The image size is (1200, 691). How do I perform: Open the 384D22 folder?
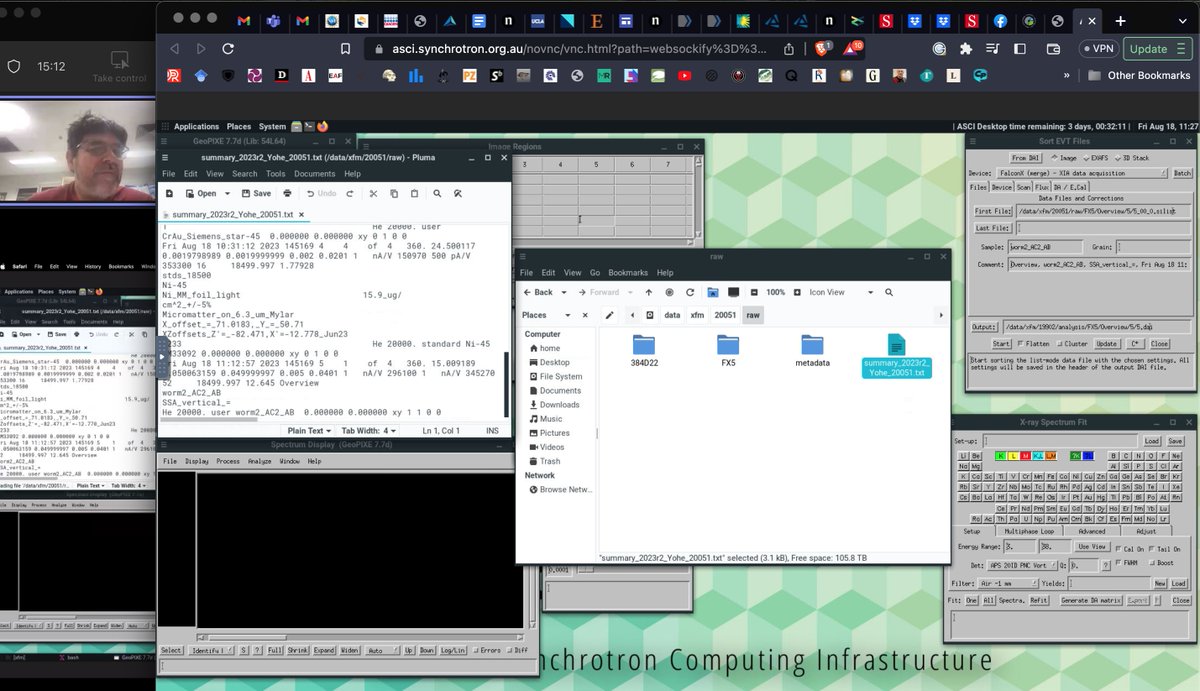644,352
